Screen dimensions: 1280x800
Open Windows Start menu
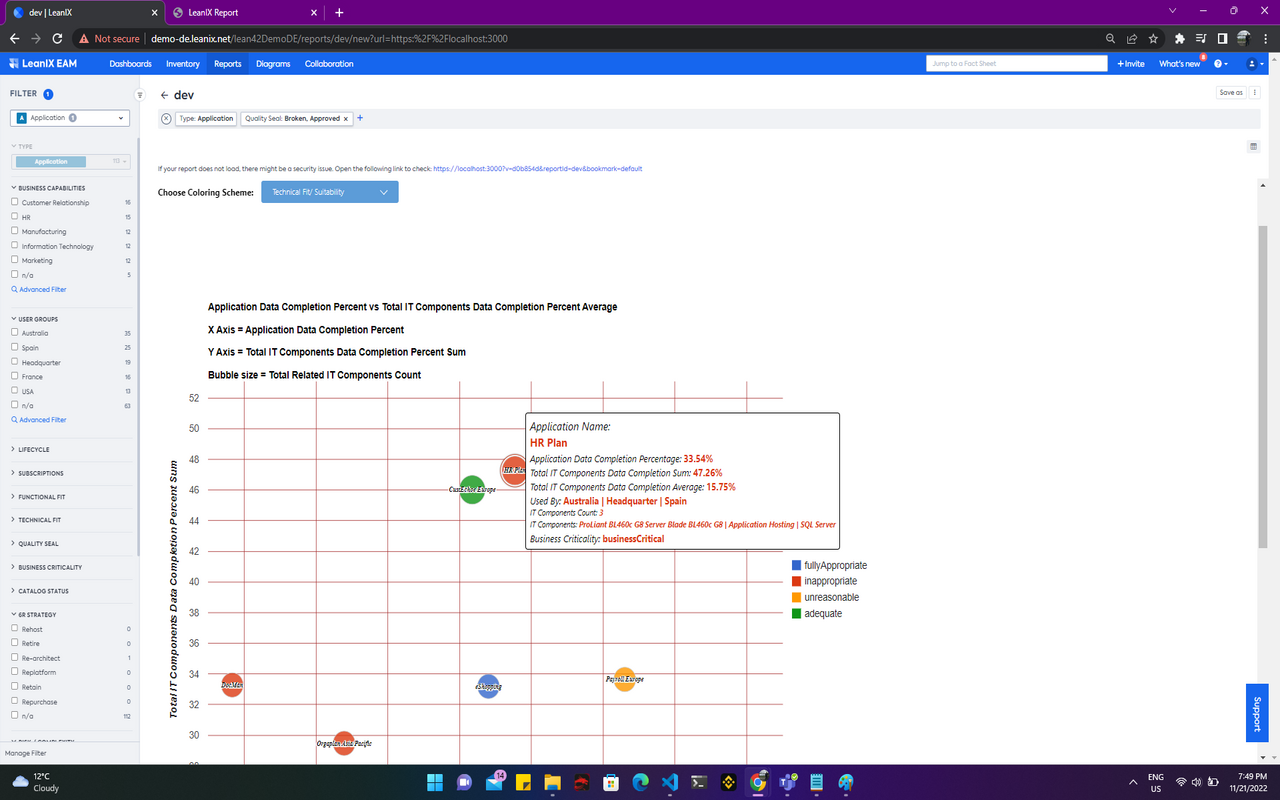click(x=435, y=782)
